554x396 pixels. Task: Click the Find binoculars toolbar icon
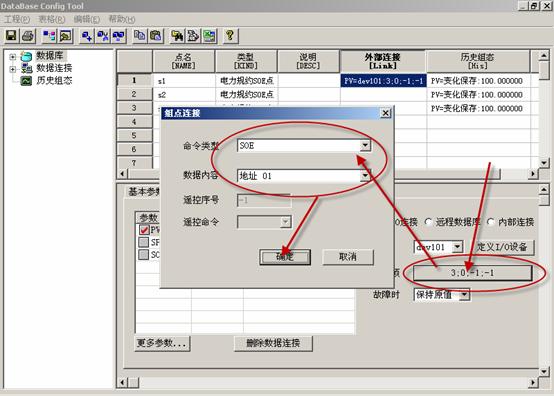point(177,36)
